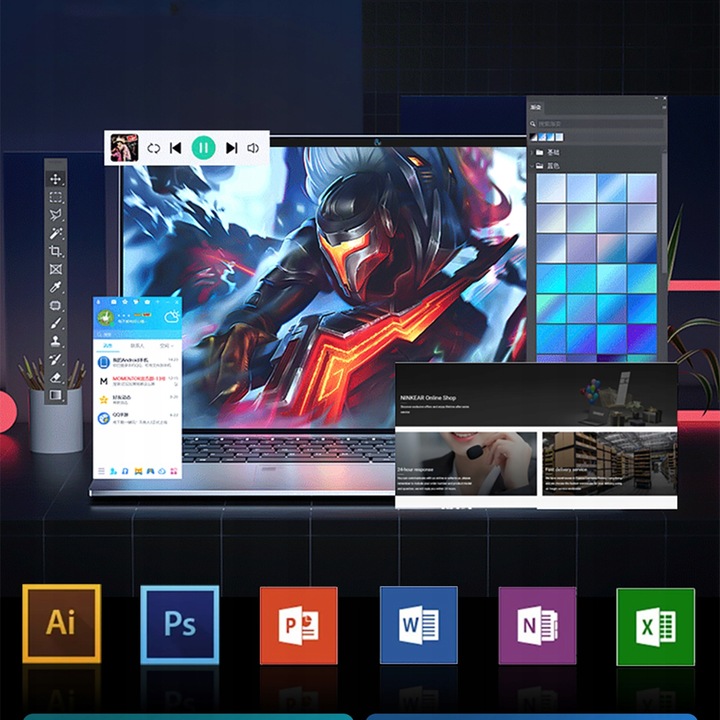
Task: Open the star-icon 好友动态 row
Action: pyautogui.click(x=137, y=399)
